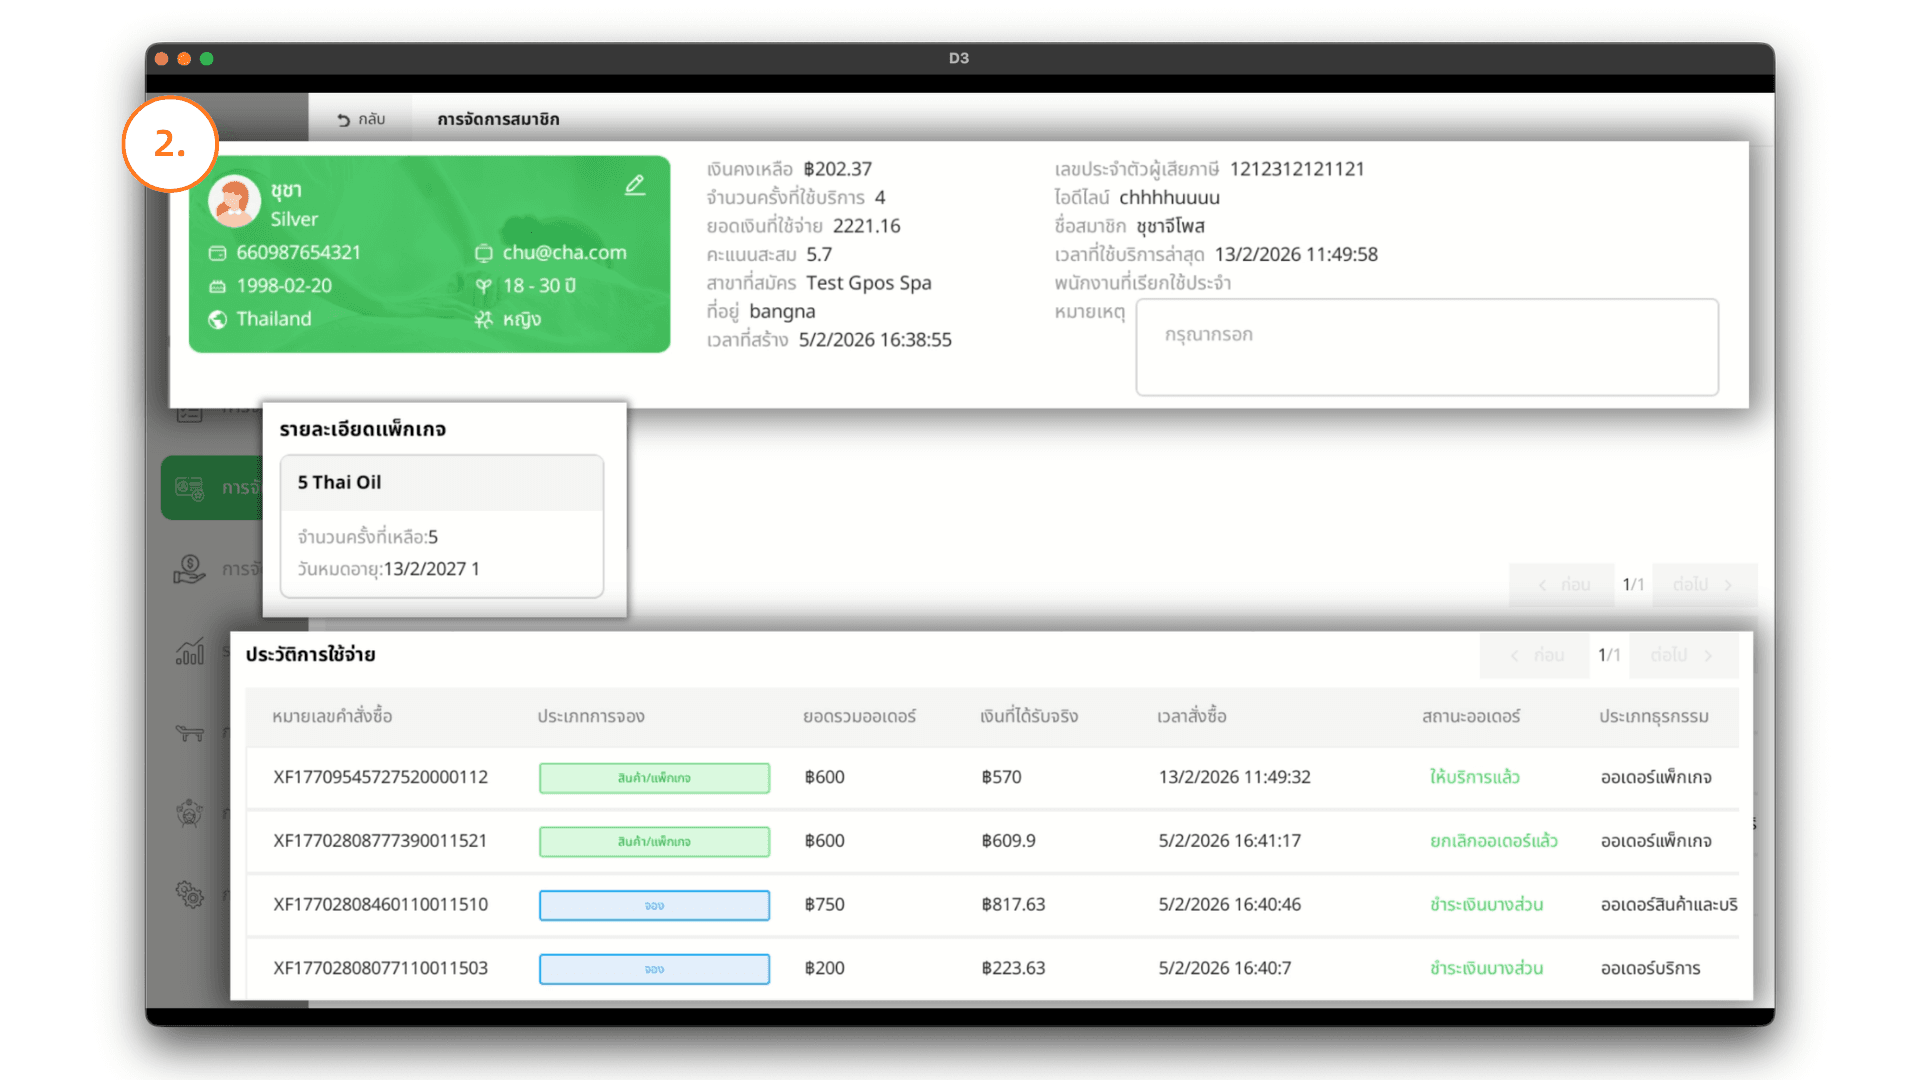Viewport: 1920px width, 1080px height.
Task: Click upper ก่อน previous page button
Action: (1563, 584)
